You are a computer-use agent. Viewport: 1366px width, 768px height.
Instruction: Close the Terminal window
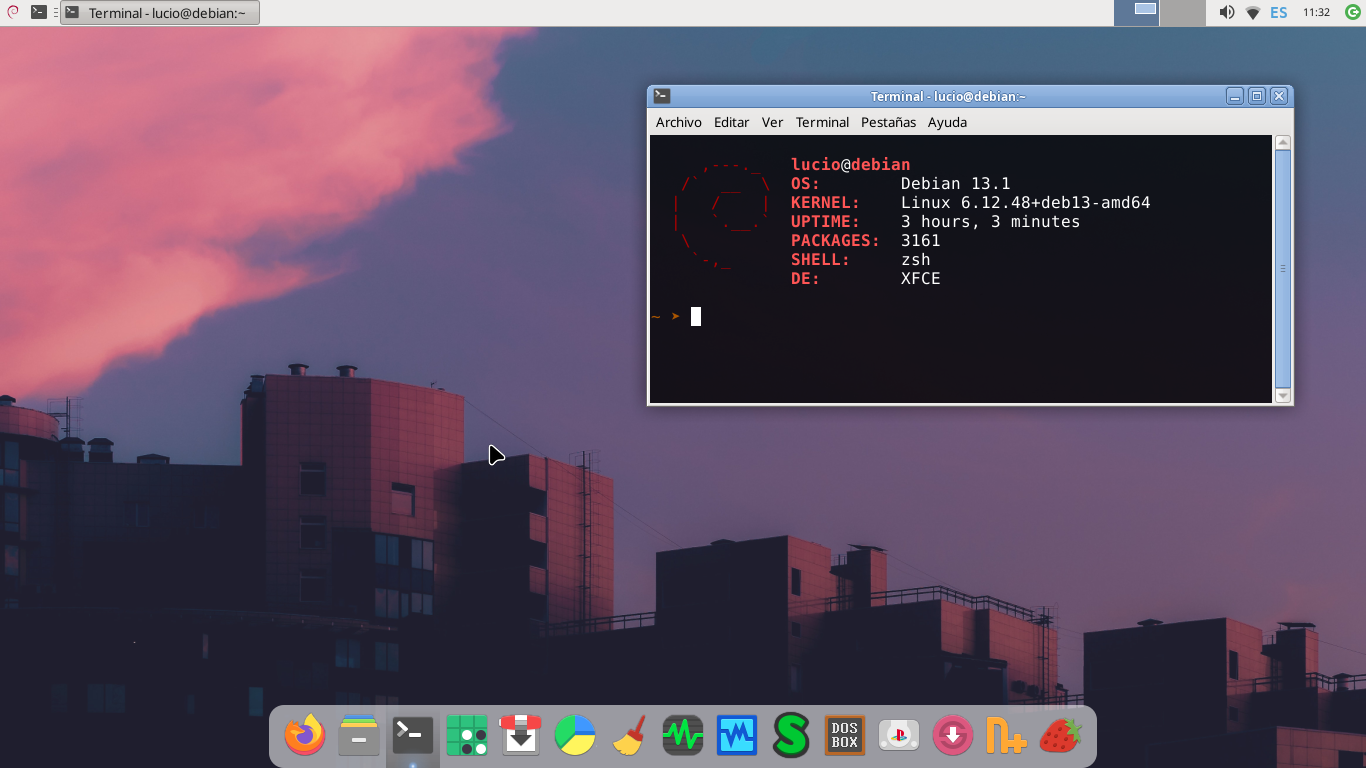point(1279,96)
